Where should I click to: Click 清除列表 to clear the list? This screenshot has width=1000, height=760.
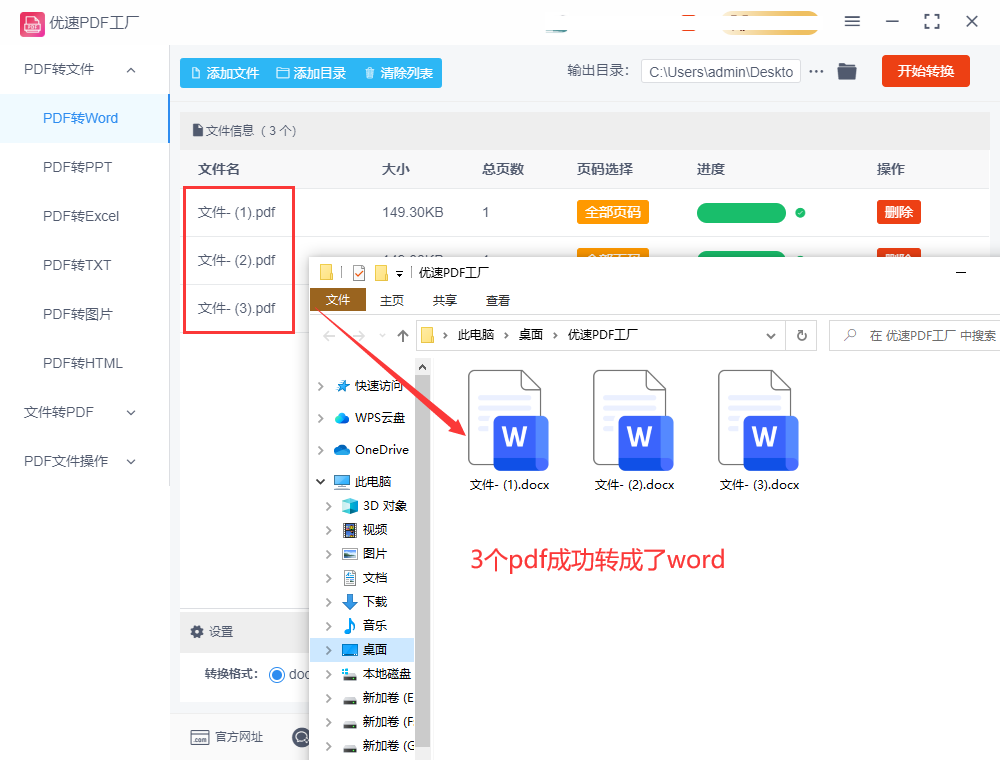(399, 73)
